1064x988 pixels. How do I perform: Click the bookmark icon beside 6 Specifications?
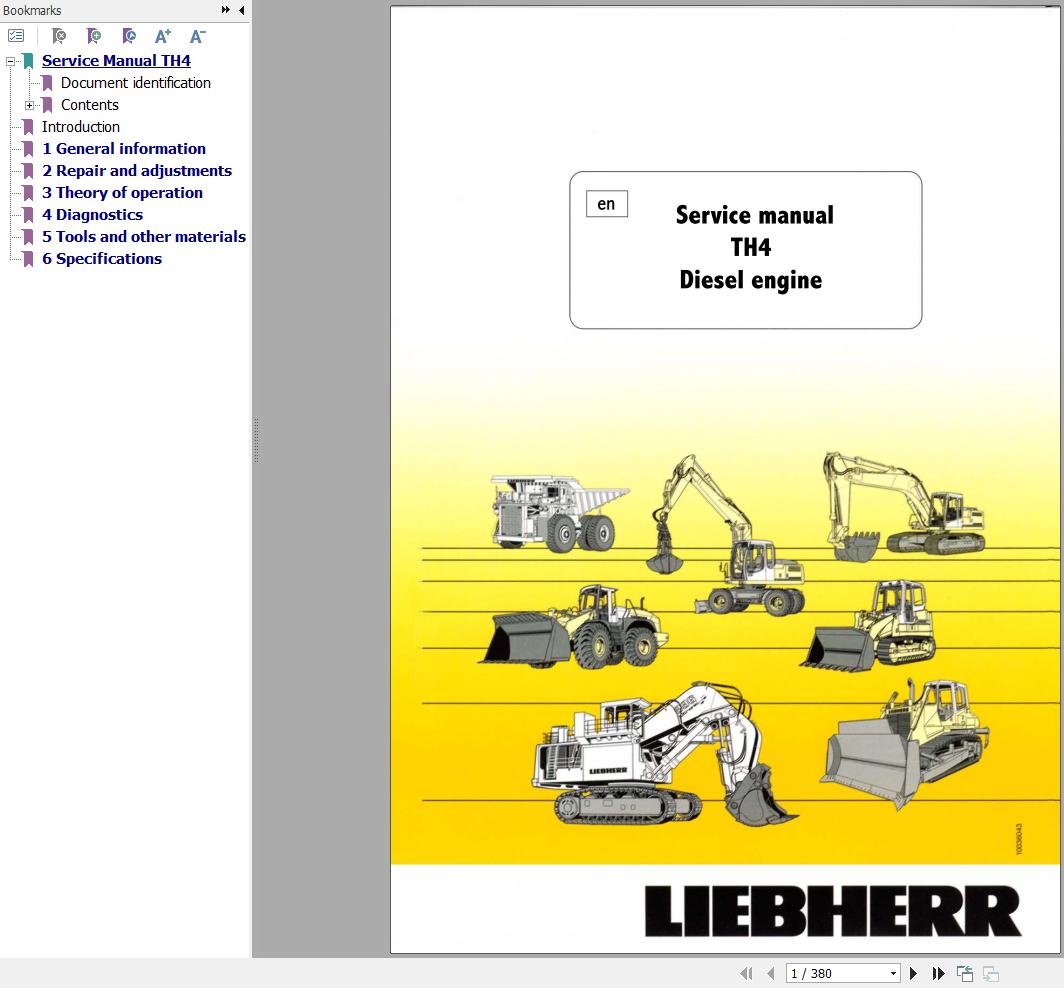click(28, 259)
